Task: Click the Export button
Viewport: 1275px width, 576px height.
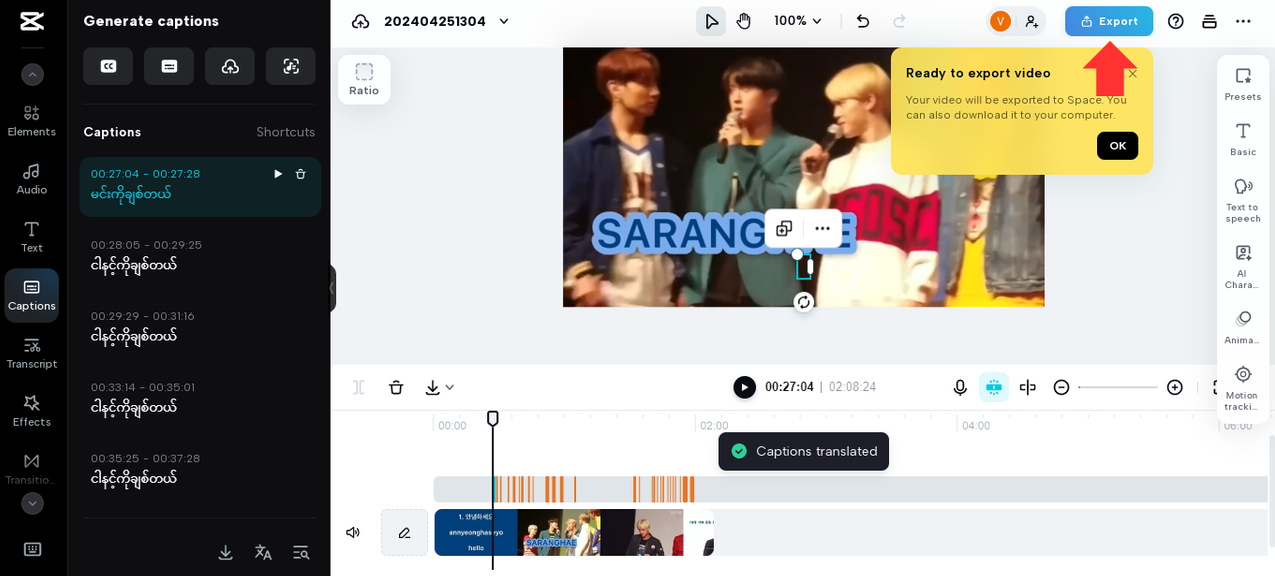Action: click(x=1109, y=21)
